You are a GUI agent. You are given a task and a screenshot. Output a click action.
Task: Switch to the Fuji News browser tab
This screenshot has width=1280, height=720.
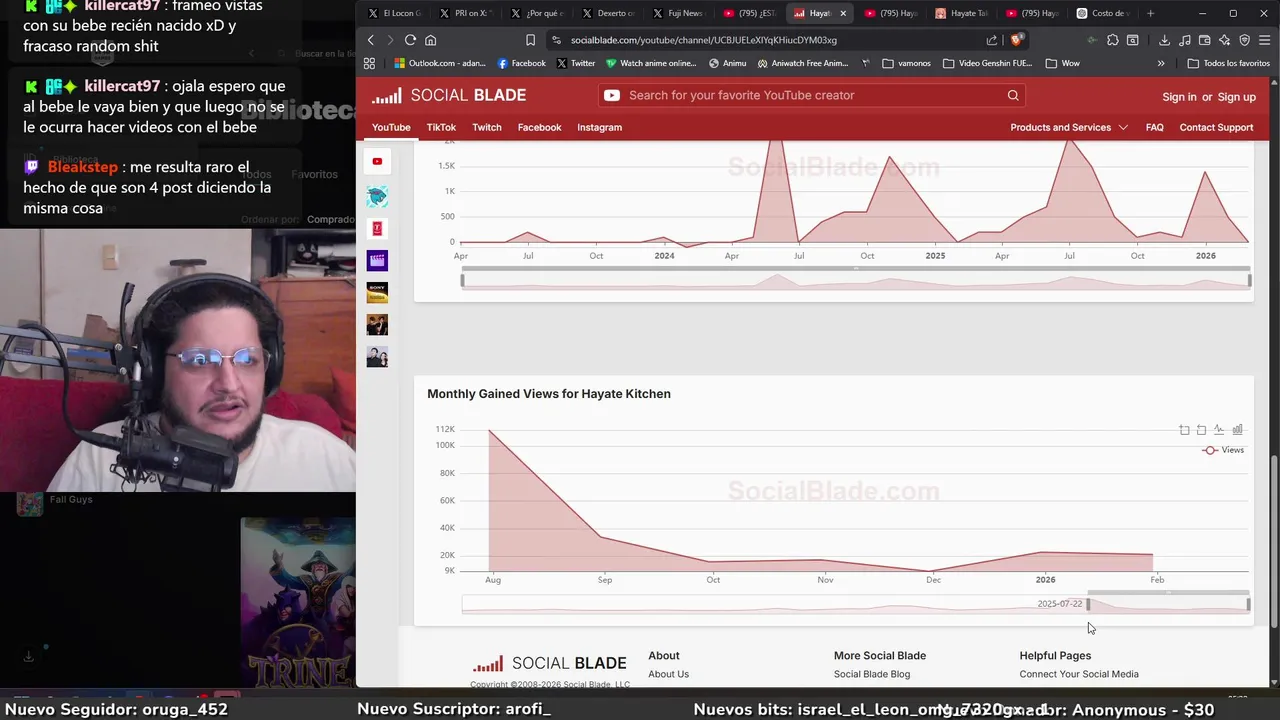point(678,13)
